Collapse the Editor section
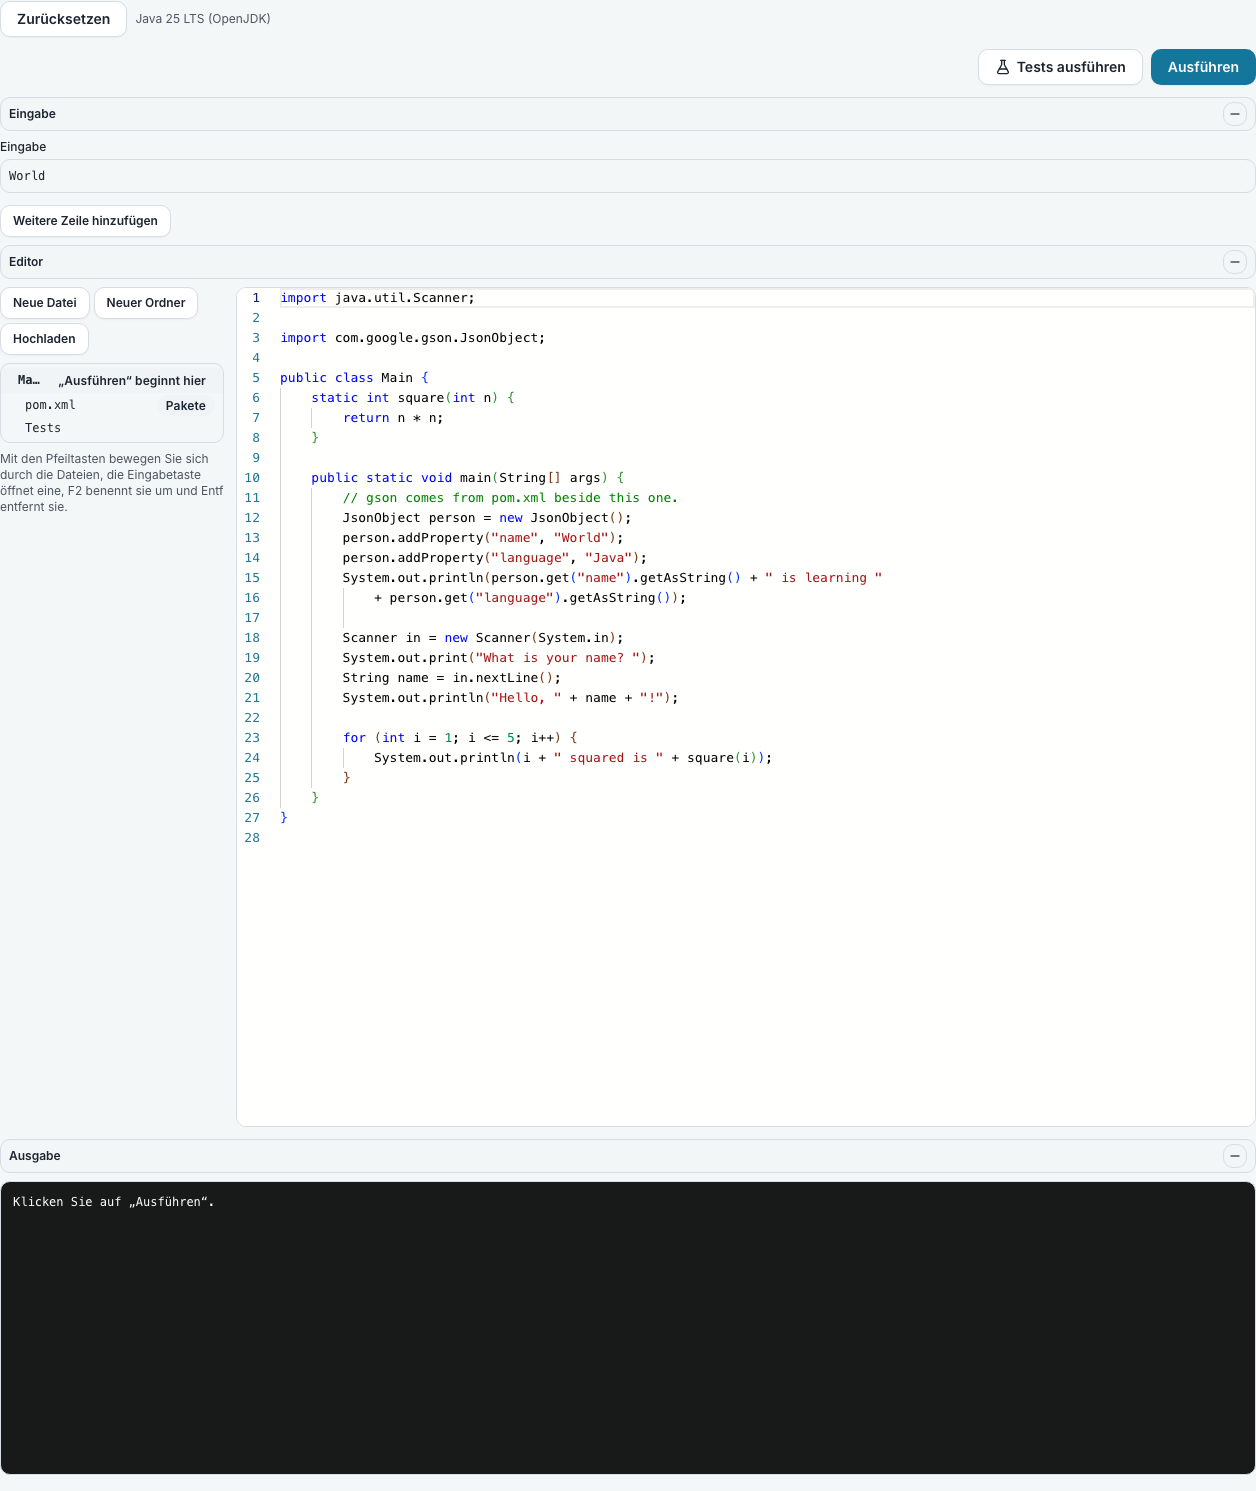This screenshot has width=1256, height=1491. [1235, 262]
